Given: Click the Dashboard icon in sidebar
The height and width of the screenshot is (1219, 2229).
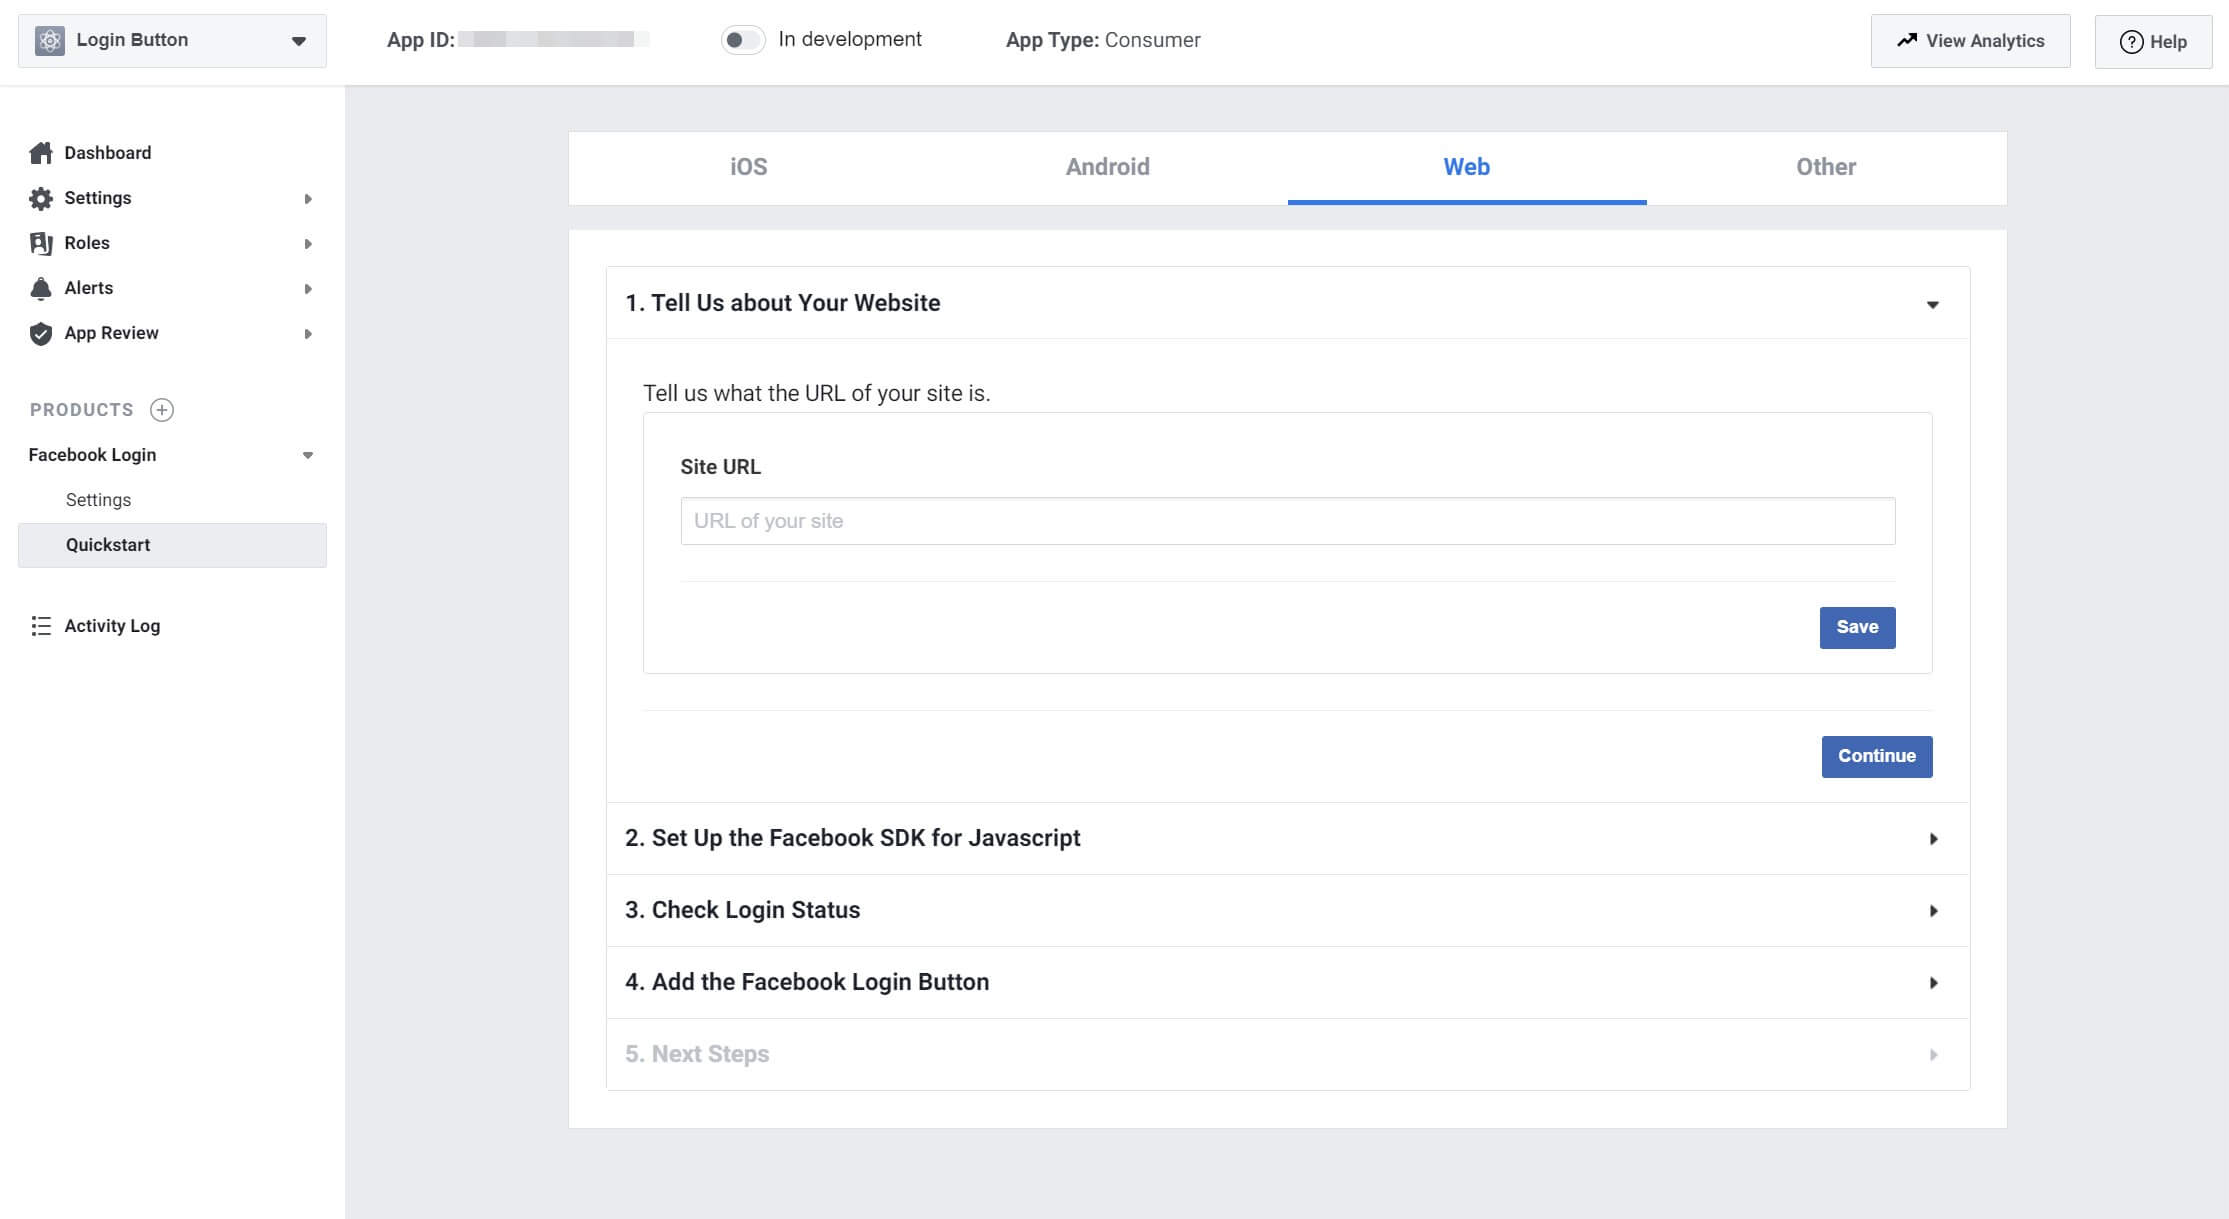Looking at the screenshot, I should pos(42,152).
